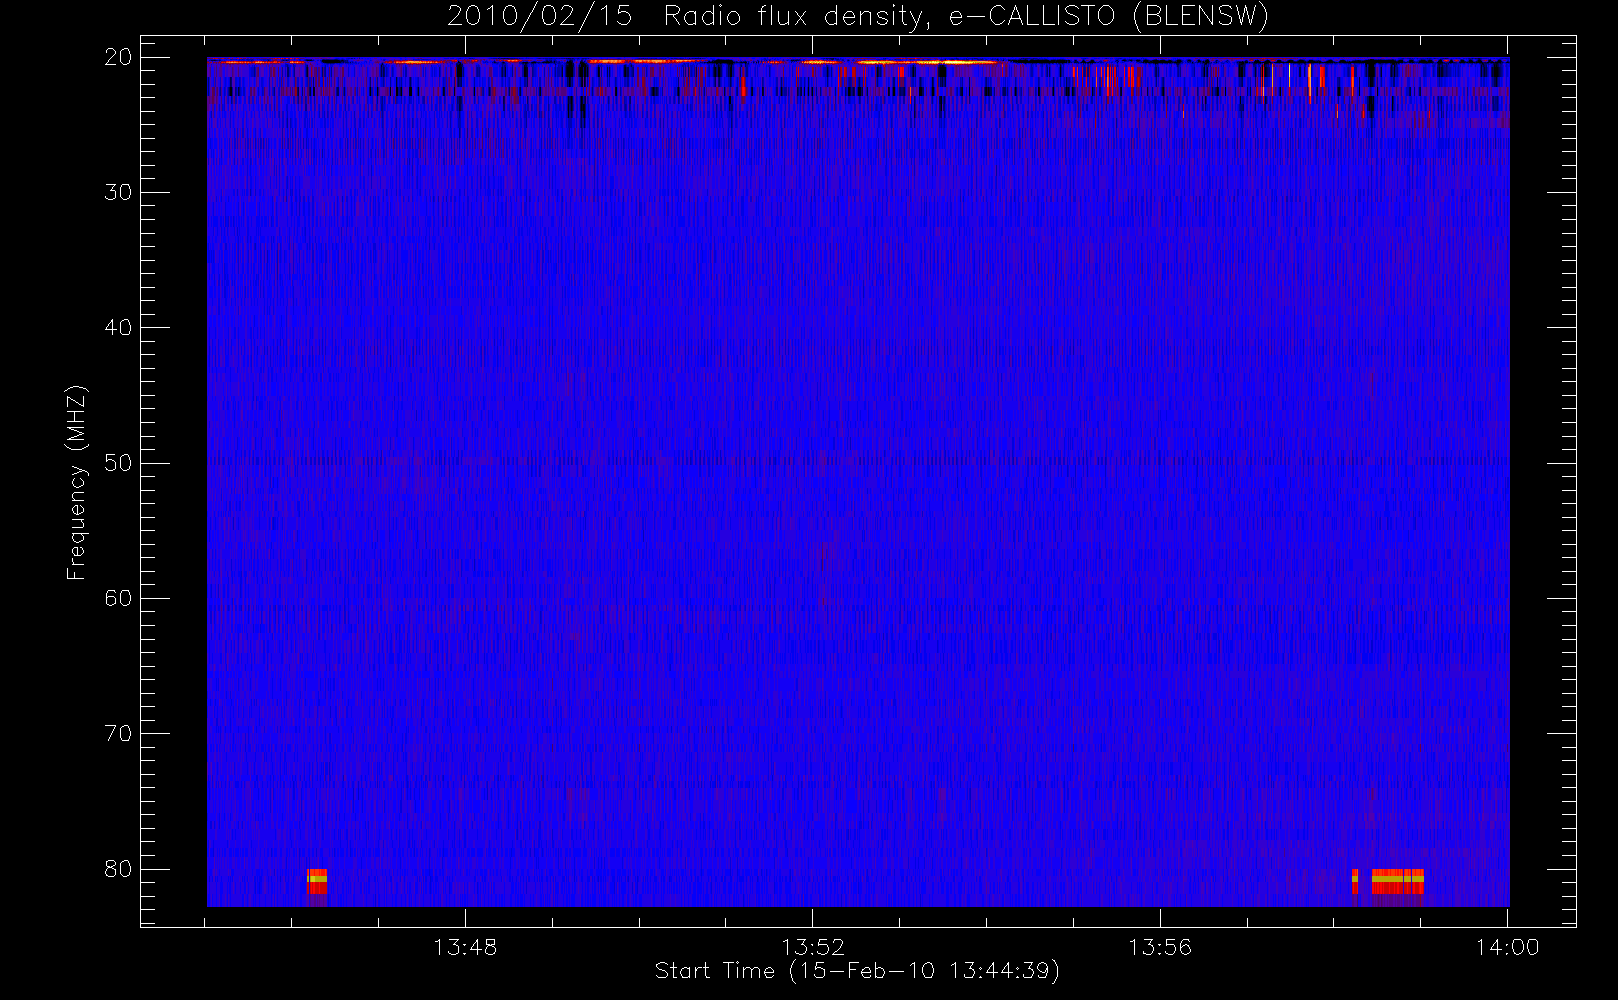Click the time tick label '13:48'

pos(465,947)
